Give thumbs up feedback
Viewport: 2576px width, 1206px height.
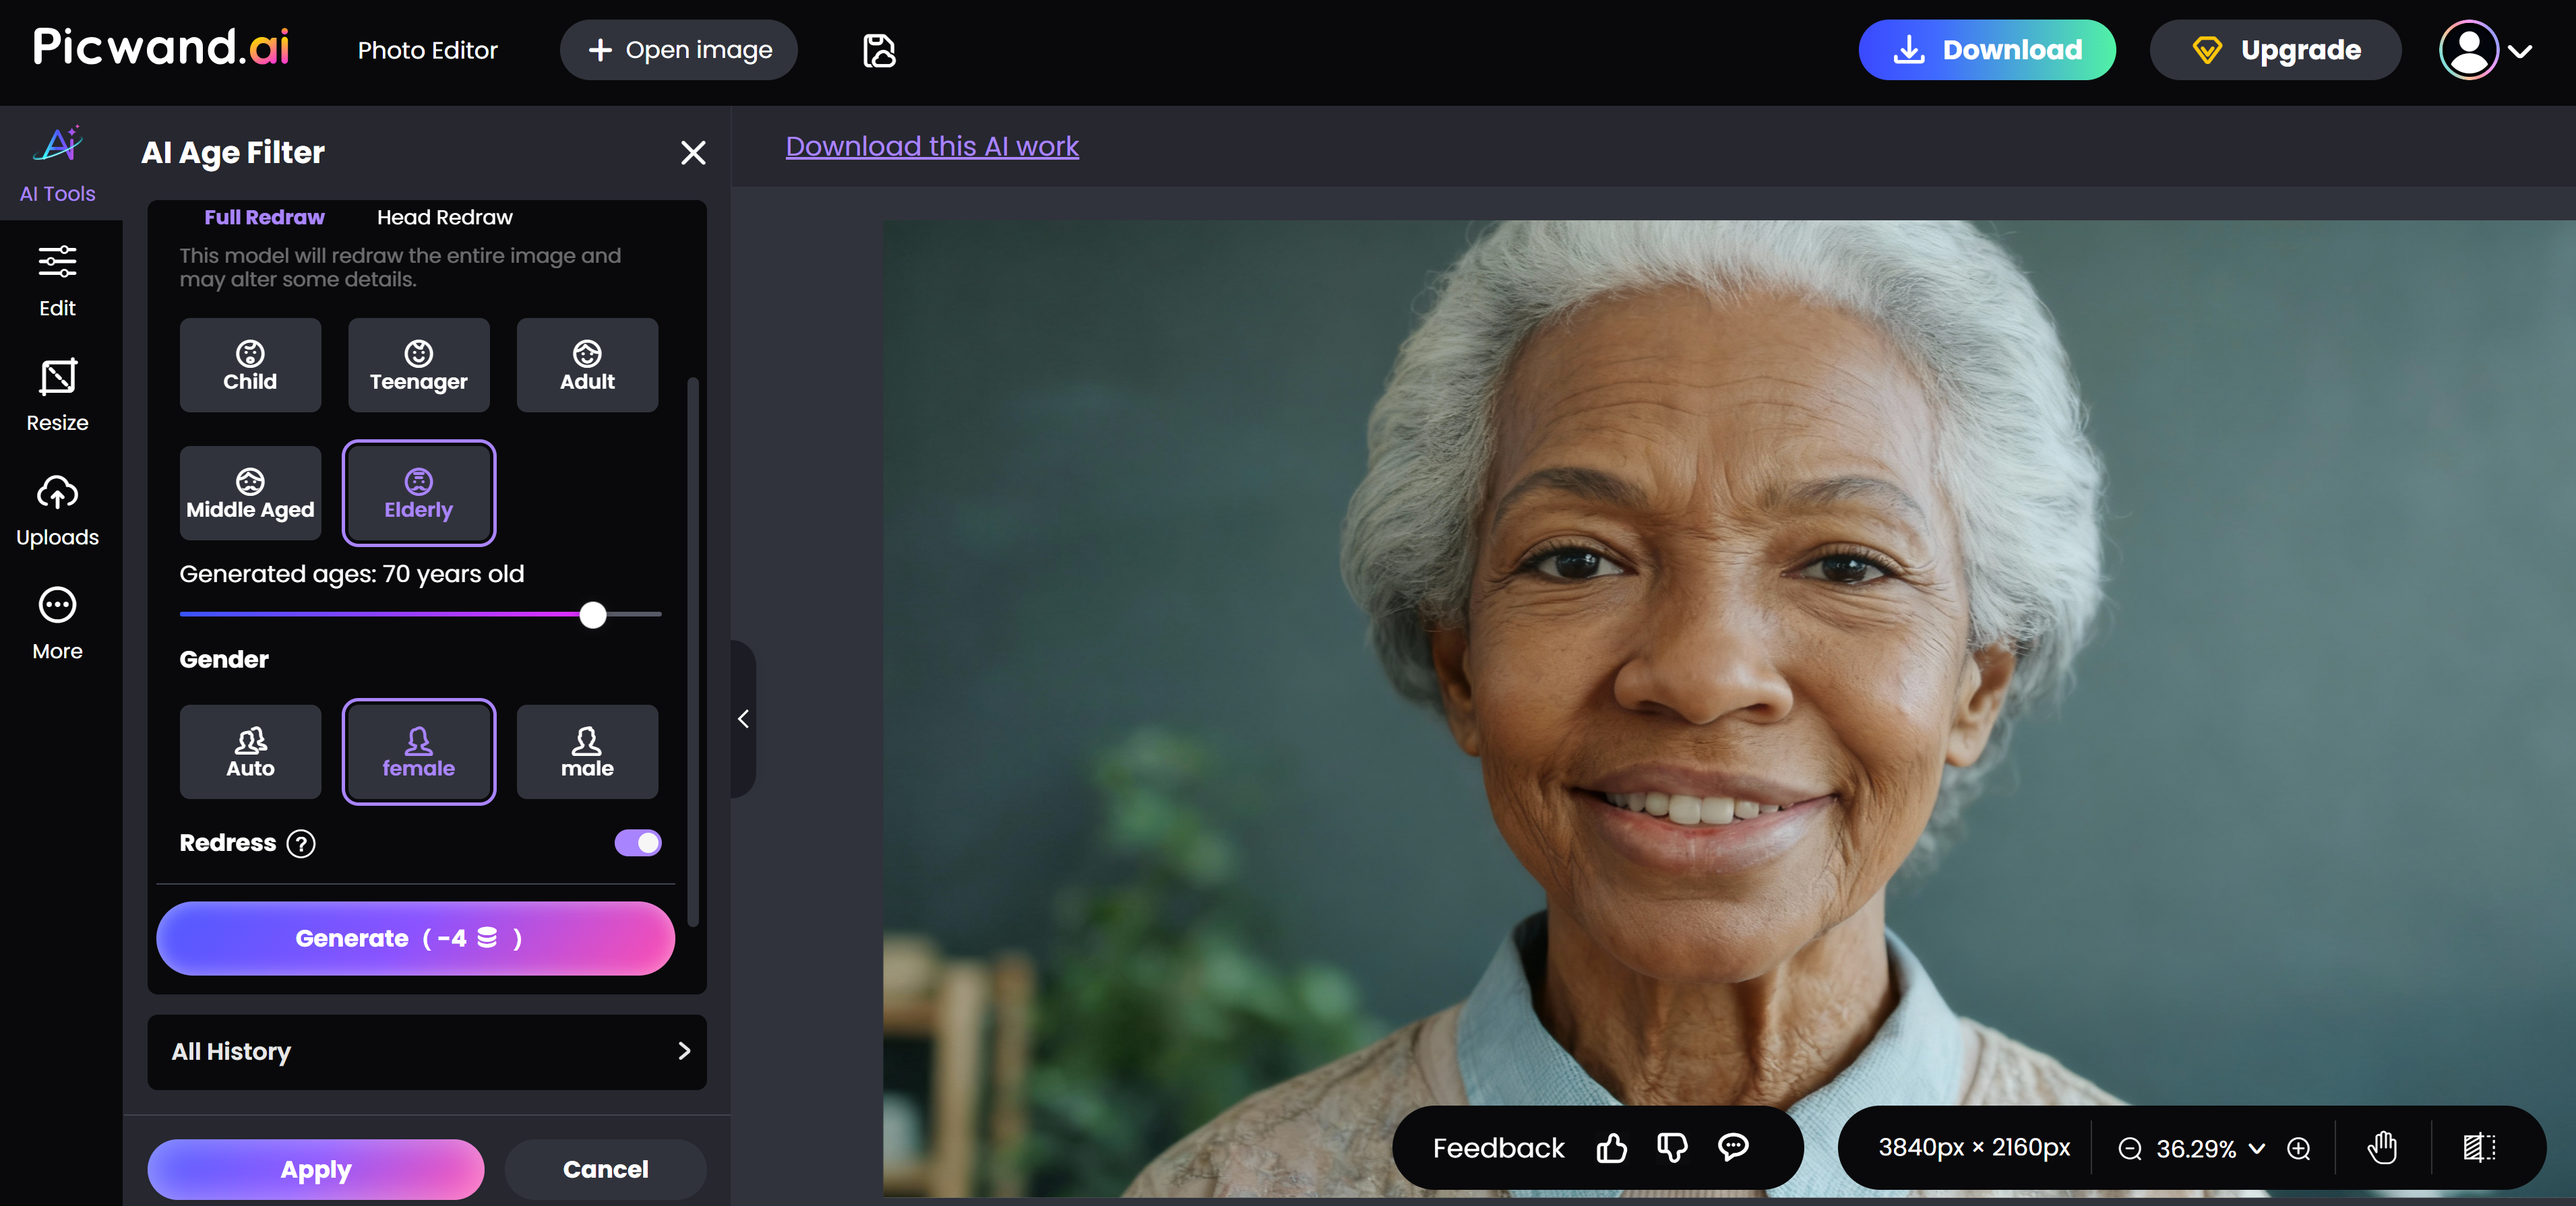(x=1611, y=1148)
